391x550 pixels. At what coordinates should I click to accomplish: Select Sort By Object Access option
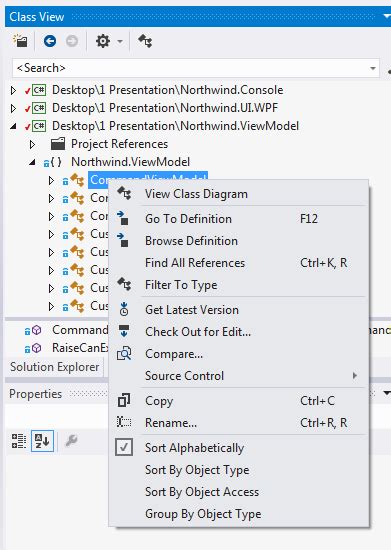(202, 492)
